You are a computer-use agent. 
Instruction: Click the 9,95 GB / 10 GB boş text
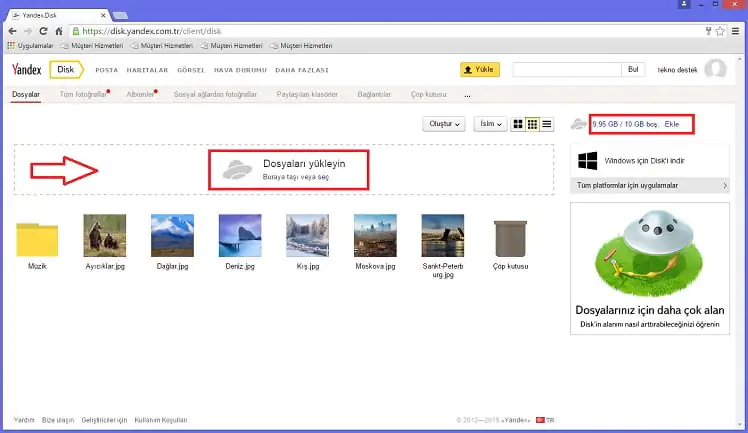pyautogui.click(x=625, y=124)
